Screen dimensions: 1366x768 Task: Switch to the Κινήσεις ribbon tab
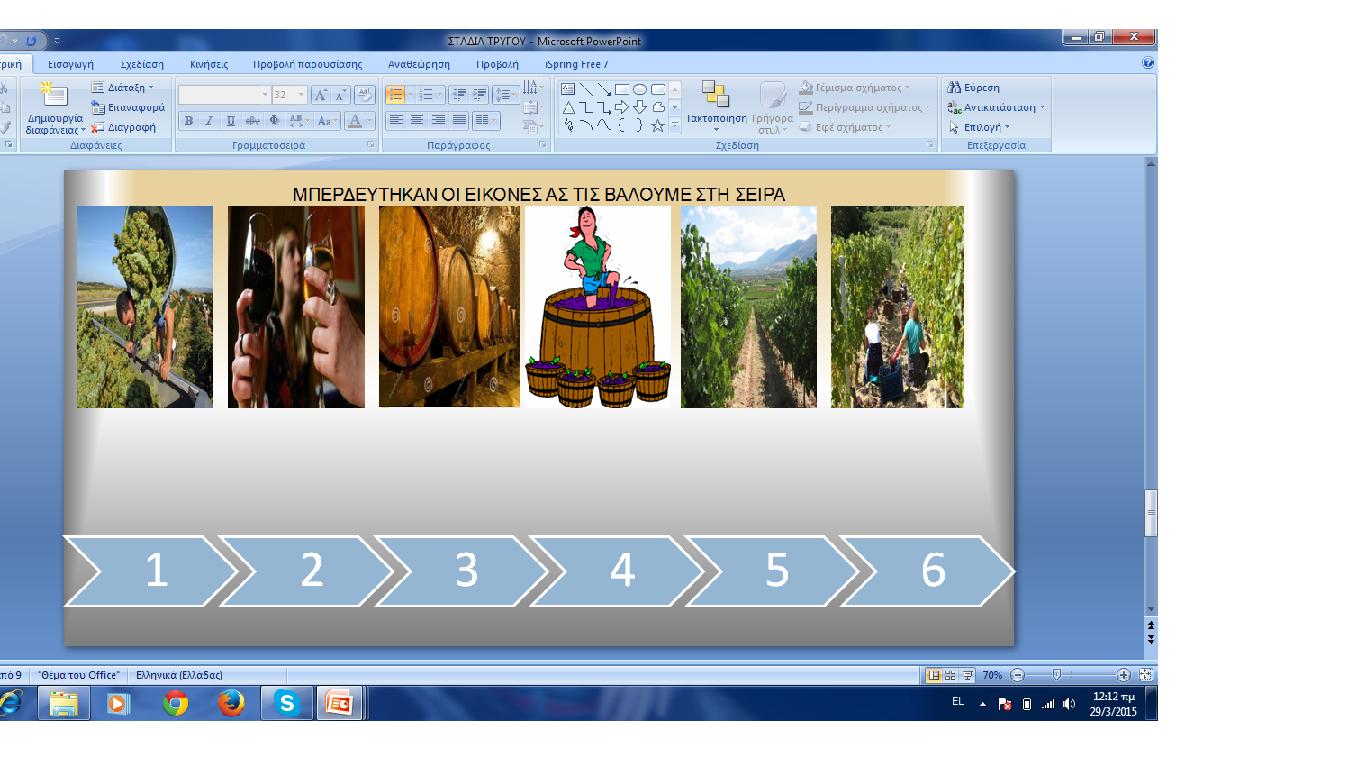[x=209, y=64]
